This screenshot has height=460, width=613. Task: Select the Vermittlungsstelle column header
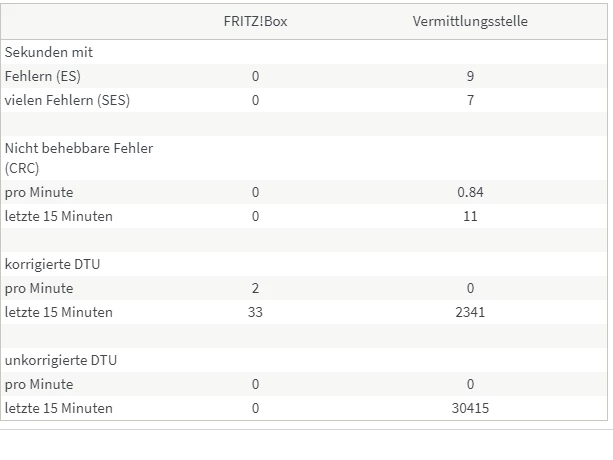(x=470, y=20)
